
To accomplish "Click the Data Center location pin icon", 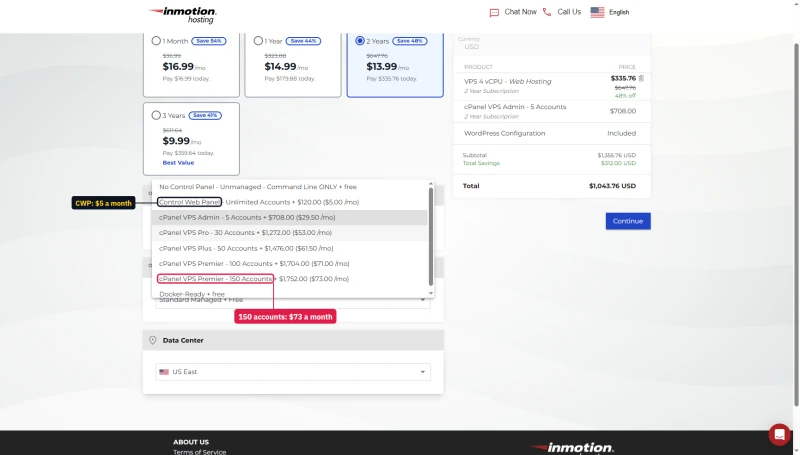I will point(153,340).
